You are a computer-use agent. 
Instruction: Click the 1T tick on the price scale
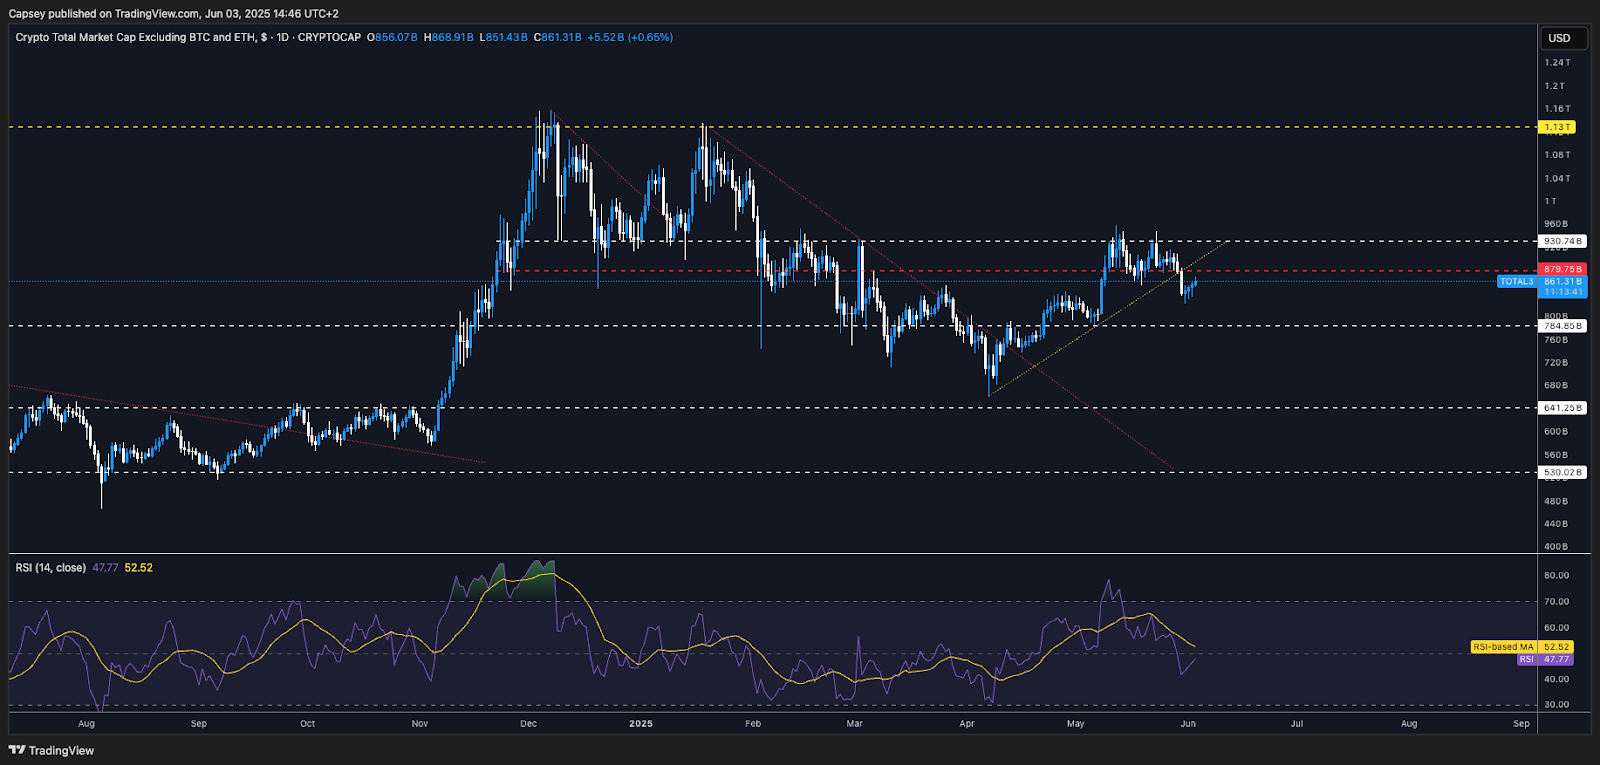click(x=1550, y=202)
